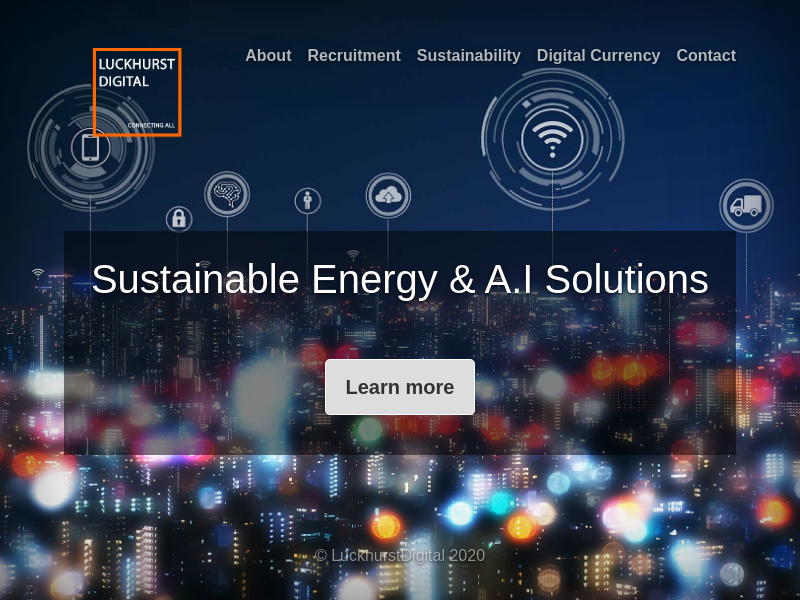
Task: Click the padlock security icon
Action: point(179,219)
